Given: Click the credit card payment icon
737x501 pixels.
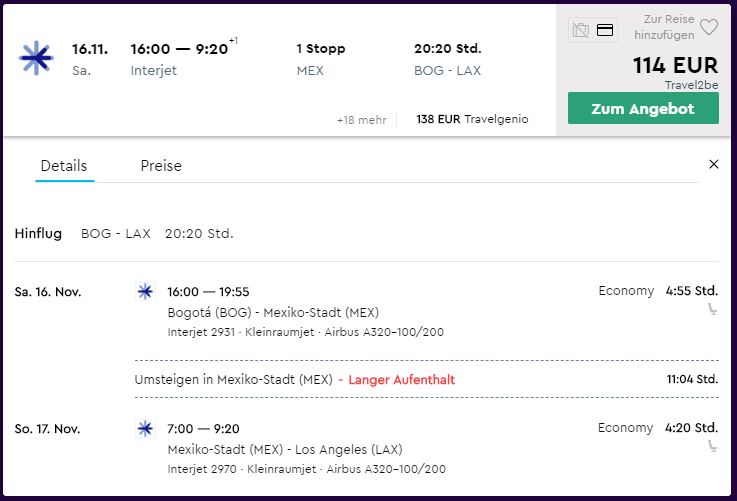Looking at the screenshot, I should [604, 30].
